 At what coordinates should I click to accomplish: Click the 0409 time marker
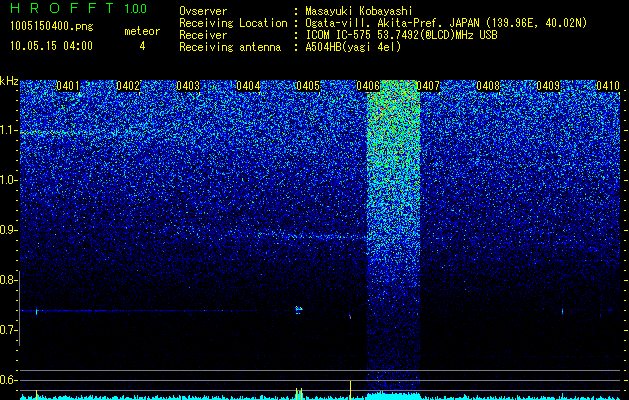click(548, 86)
